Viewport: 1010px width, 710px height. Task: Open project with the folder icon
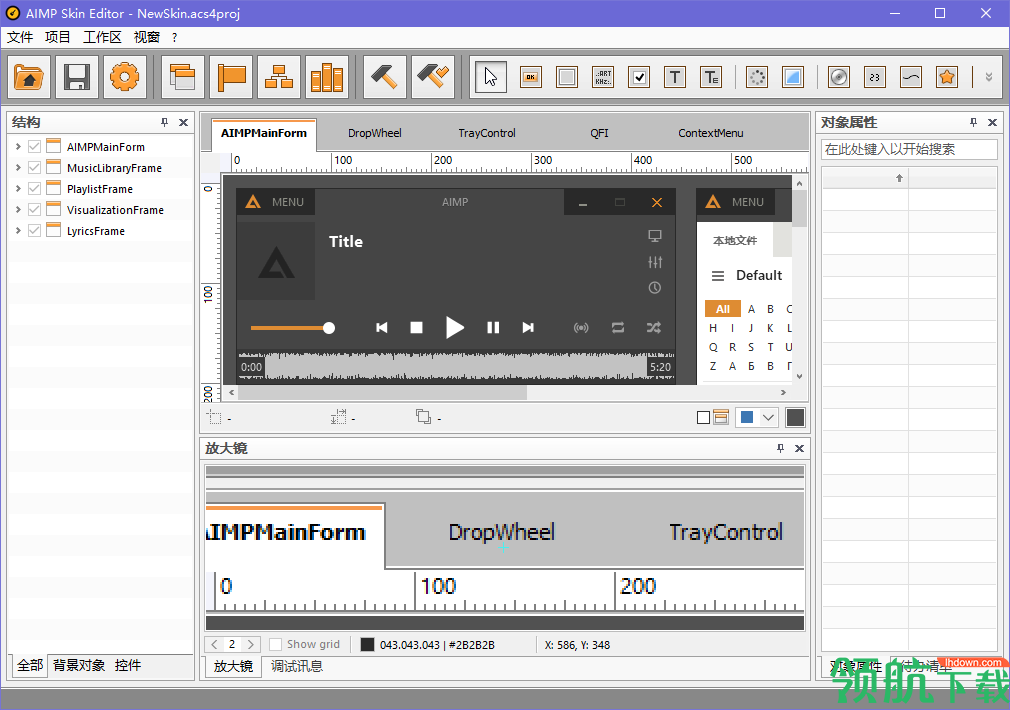(x=28, y=77)
